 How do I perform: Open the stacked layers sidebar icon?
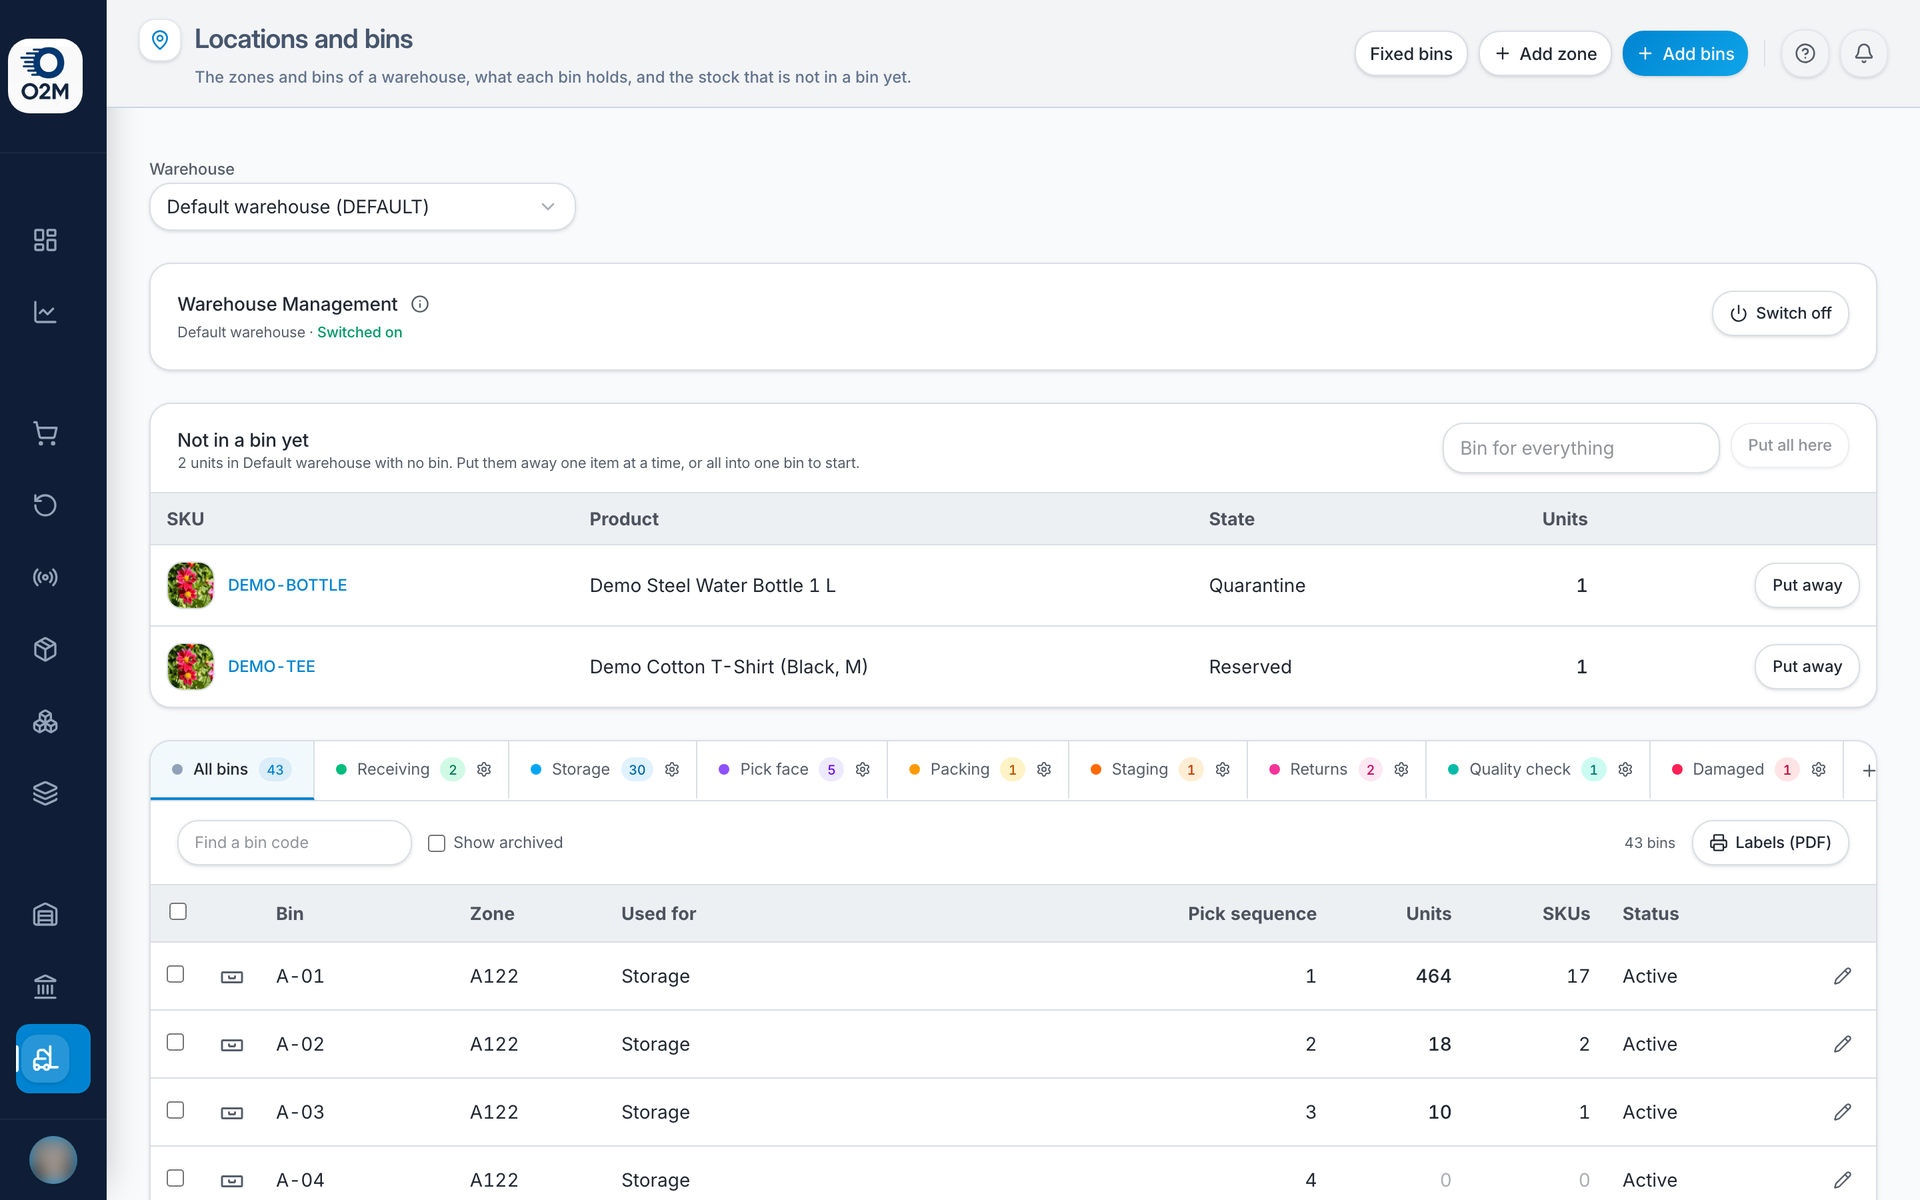click(45, 793)
